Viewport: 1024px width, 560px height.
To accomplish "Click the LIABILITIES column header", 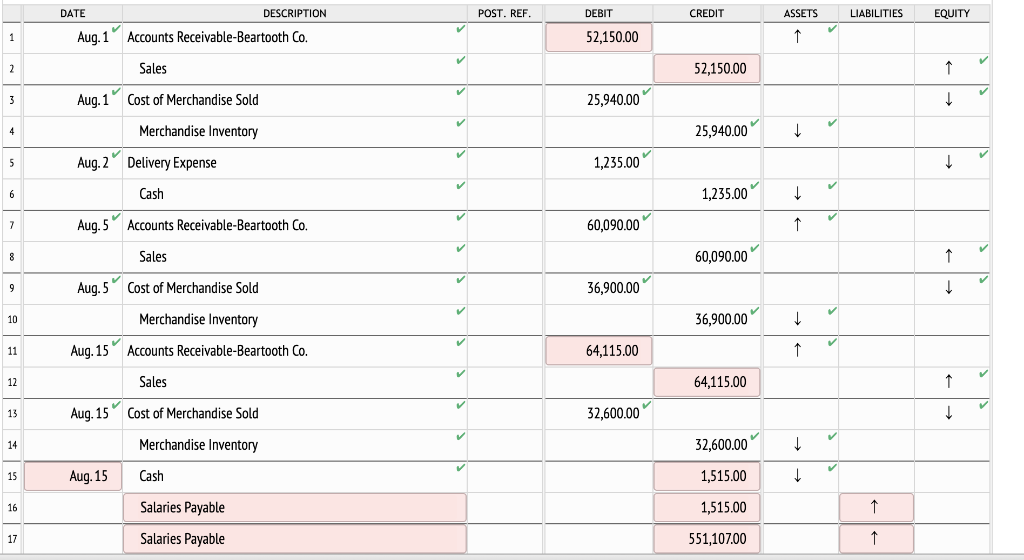I will (x=876, y=13).
